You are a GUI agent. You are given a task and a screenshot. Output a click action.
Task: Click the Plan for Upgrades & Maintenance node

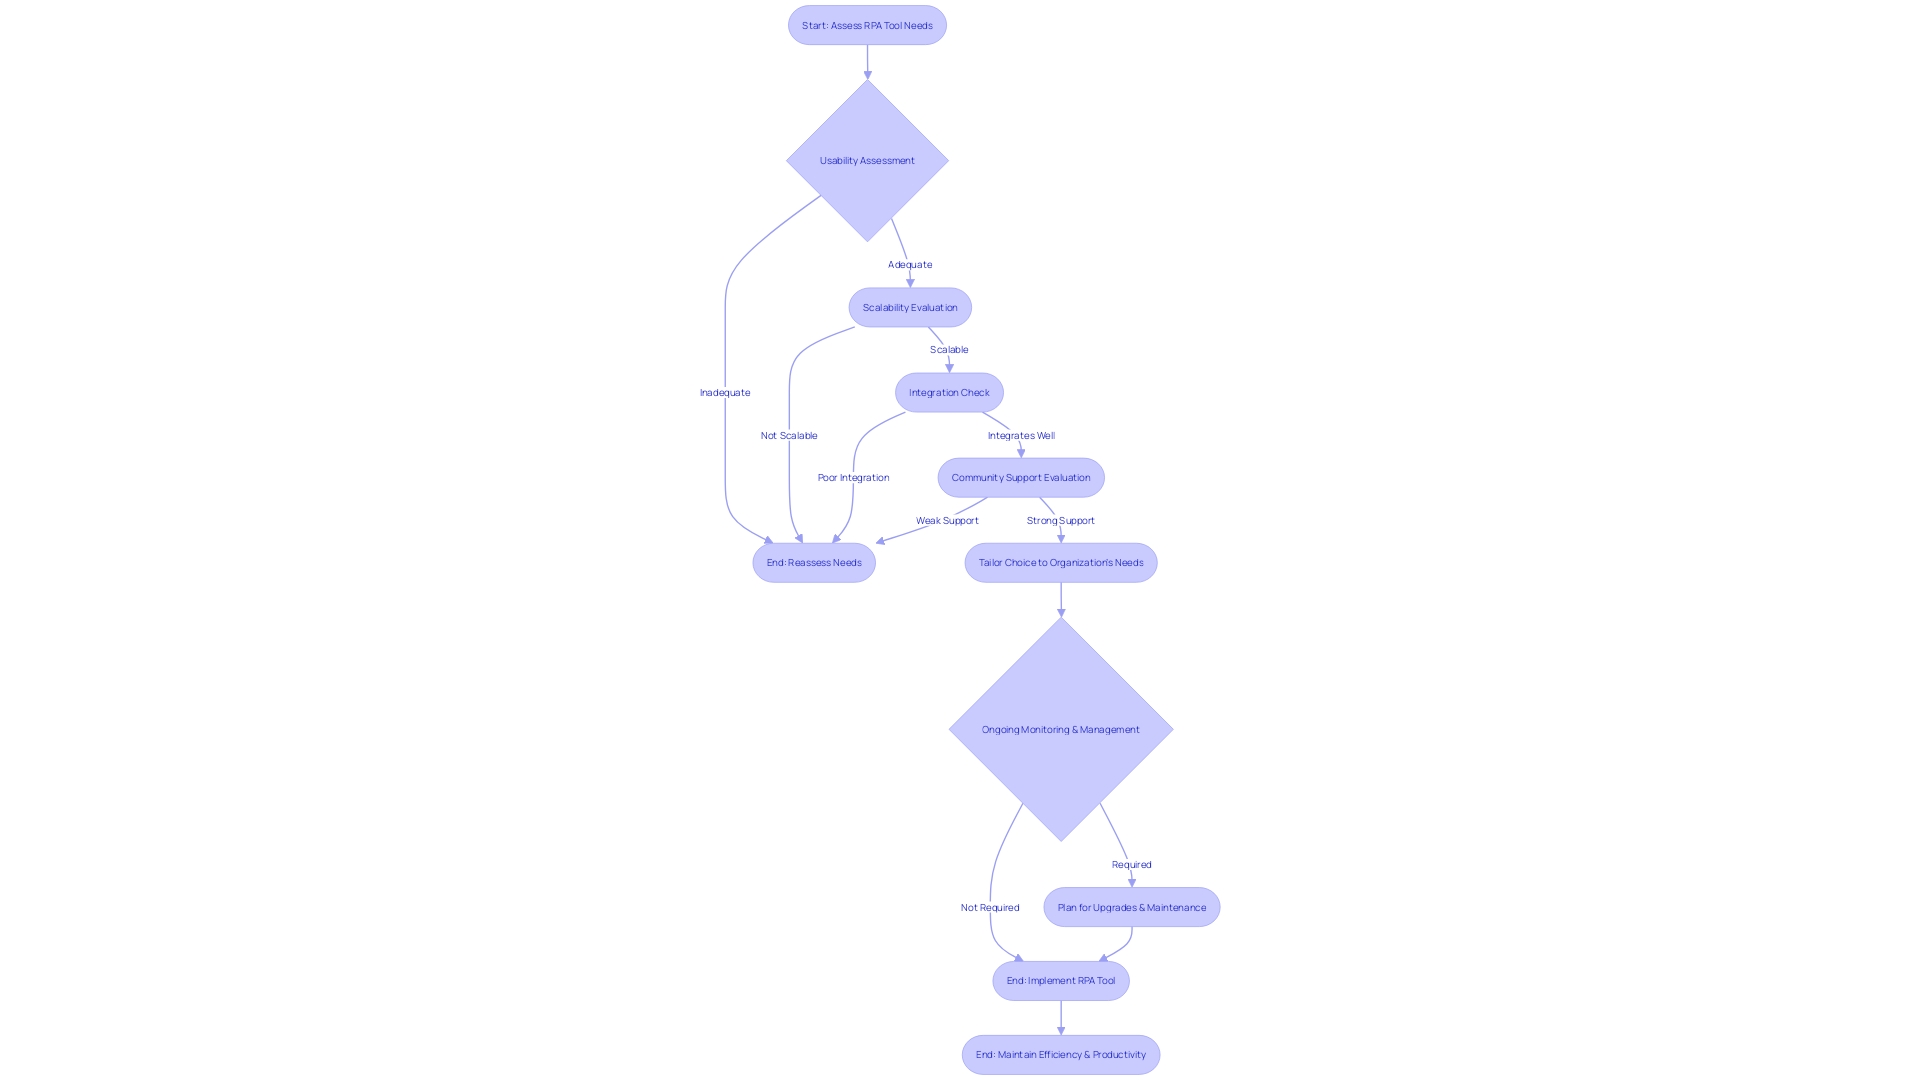click(x=1131, y=906)
